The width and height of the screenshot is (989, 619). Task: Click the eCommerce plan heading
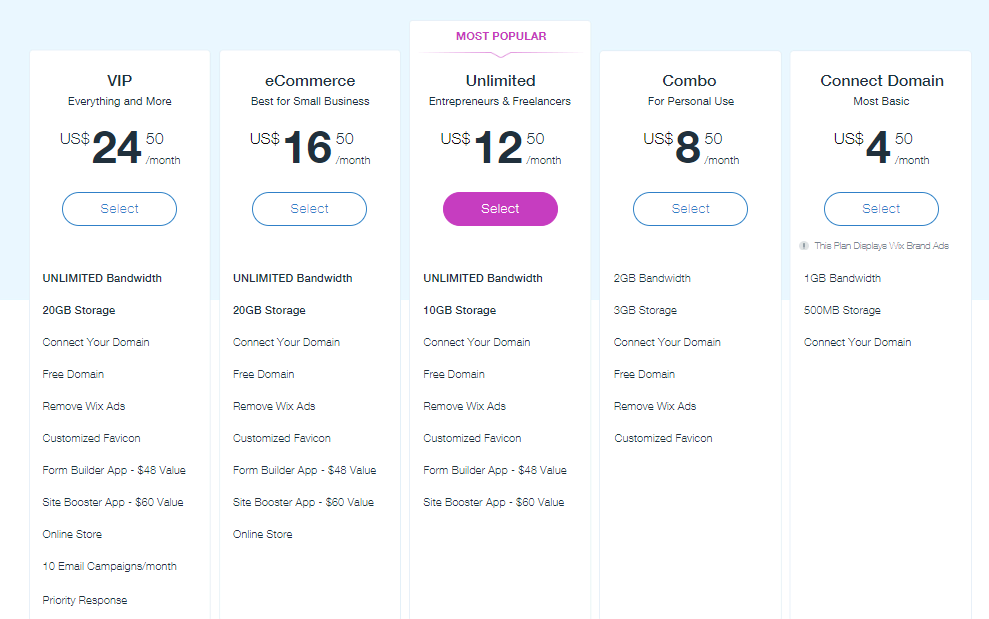[310, 81]
